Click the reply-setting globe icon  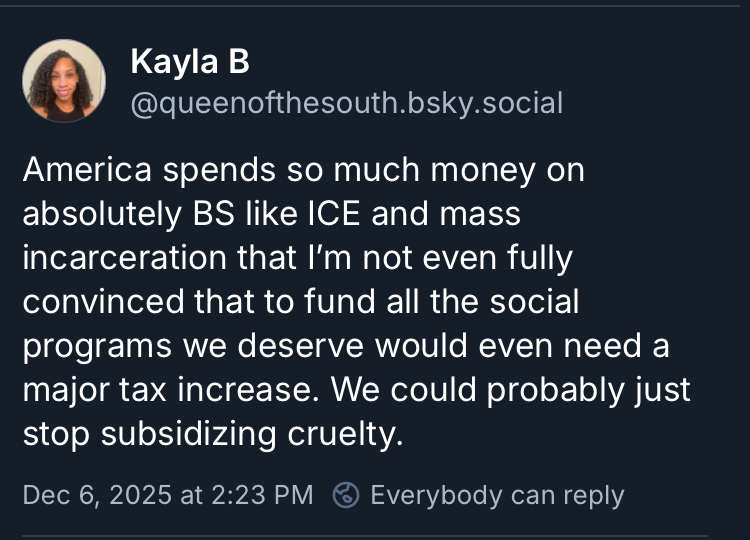pos(346,495)
